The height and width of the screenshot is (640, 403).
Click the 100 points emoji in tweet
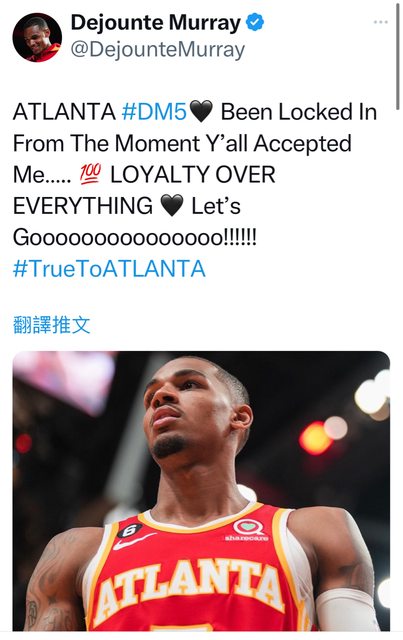coord(90,175)
